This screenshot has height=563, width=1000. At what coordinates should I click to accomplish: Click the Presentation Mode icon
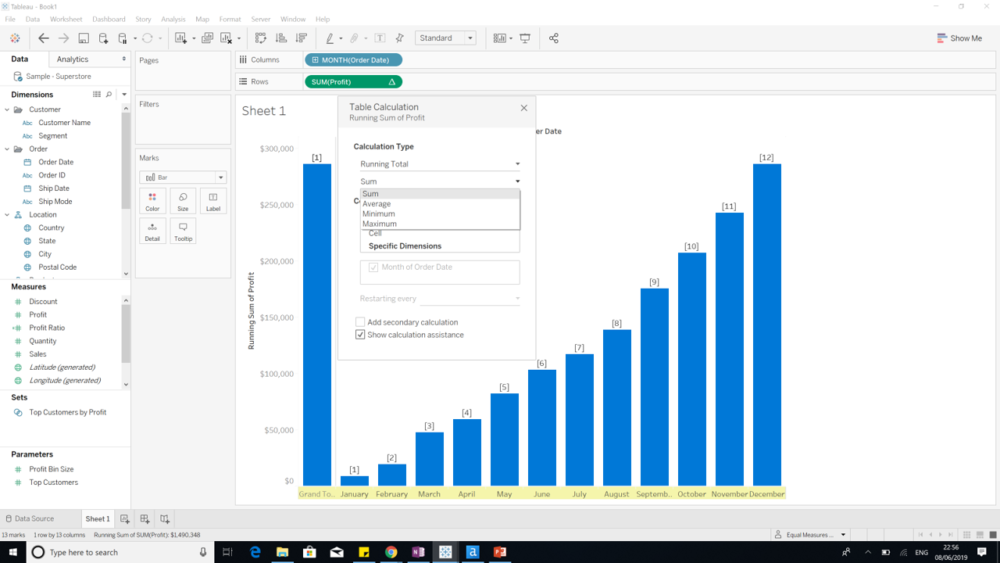pos(525,38)
